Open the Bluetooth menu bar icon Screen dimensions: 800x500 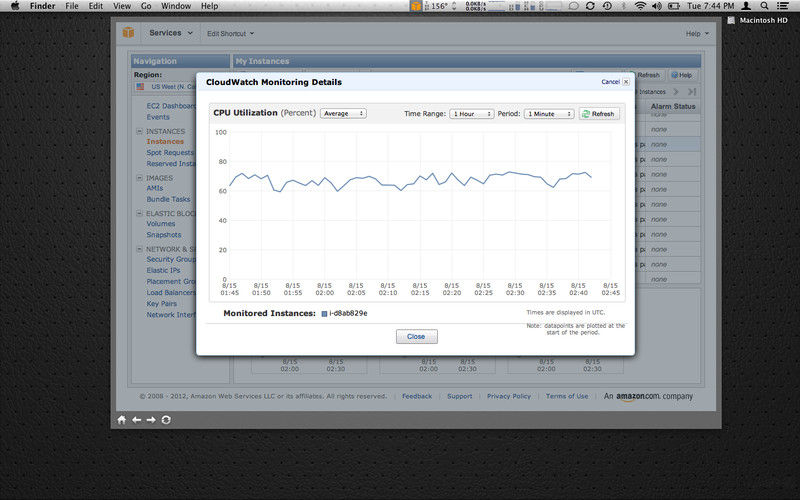[x=623, y=6]
